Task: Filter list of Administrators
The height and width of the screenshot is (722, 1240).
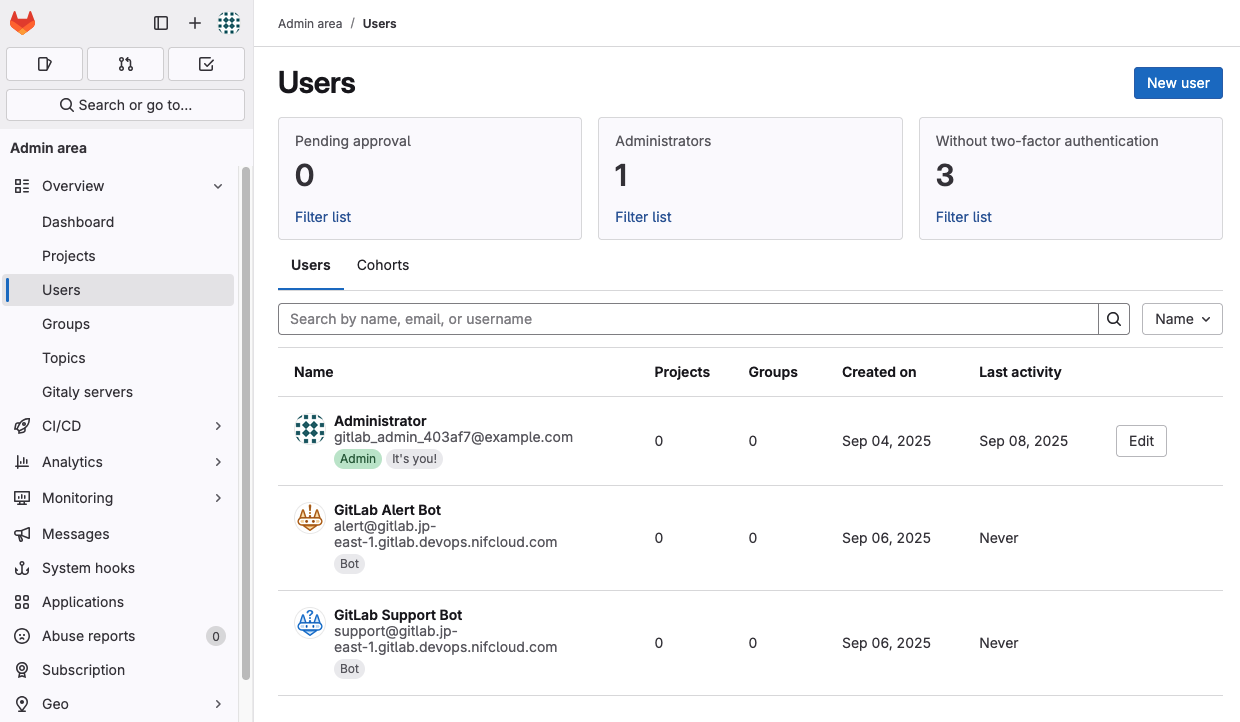Action: click(x=643, y=217)
